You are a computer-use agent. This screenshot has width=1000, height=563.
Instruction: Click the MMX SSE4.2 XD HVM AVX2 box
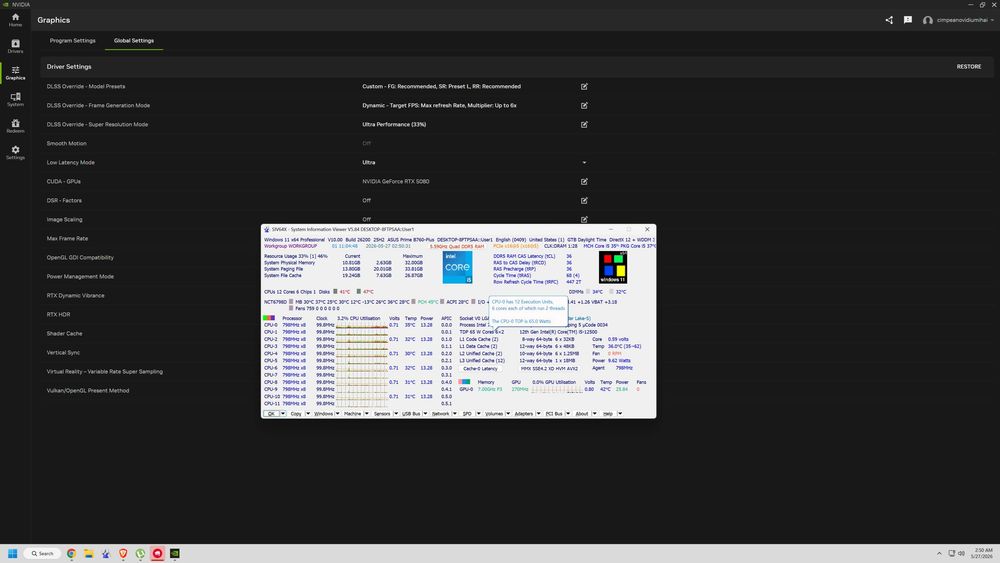point(549,368)
